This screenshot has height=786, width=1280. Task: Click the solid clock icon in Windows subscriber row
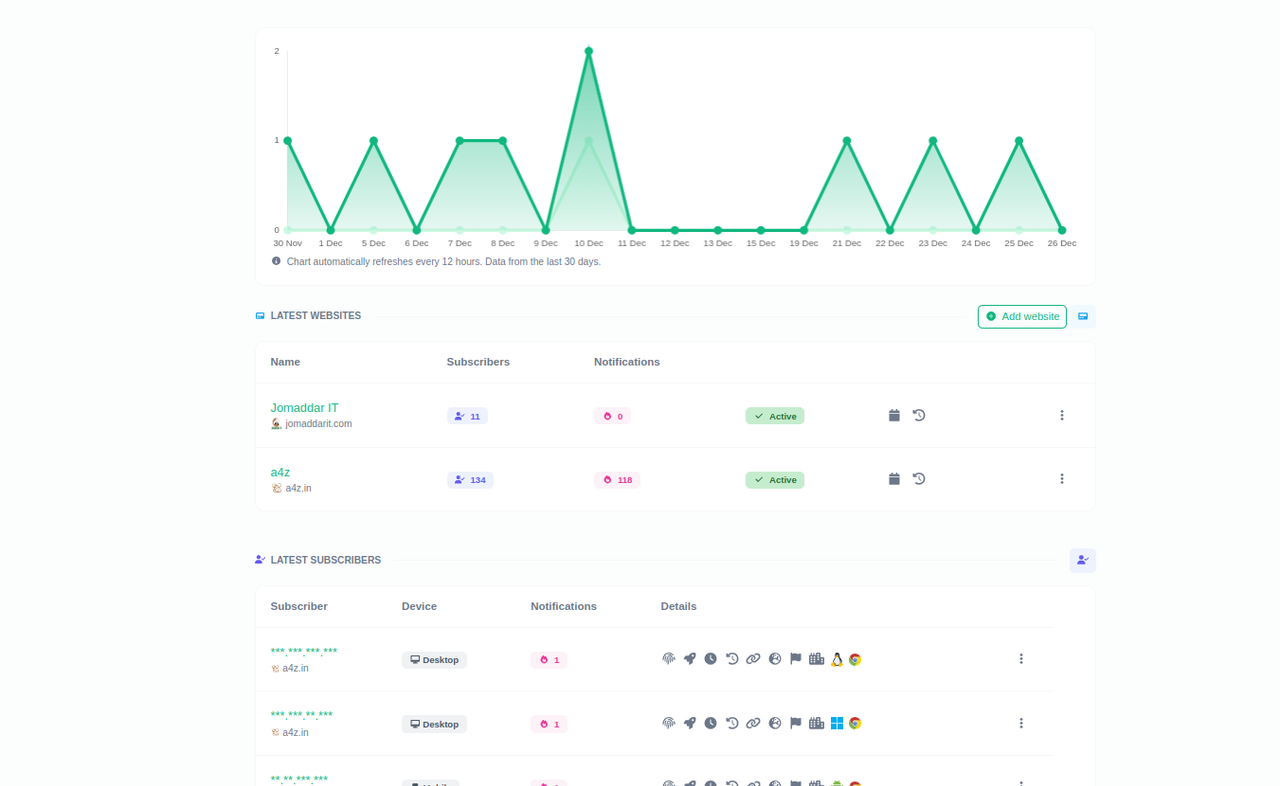click(x=711, y=723)
